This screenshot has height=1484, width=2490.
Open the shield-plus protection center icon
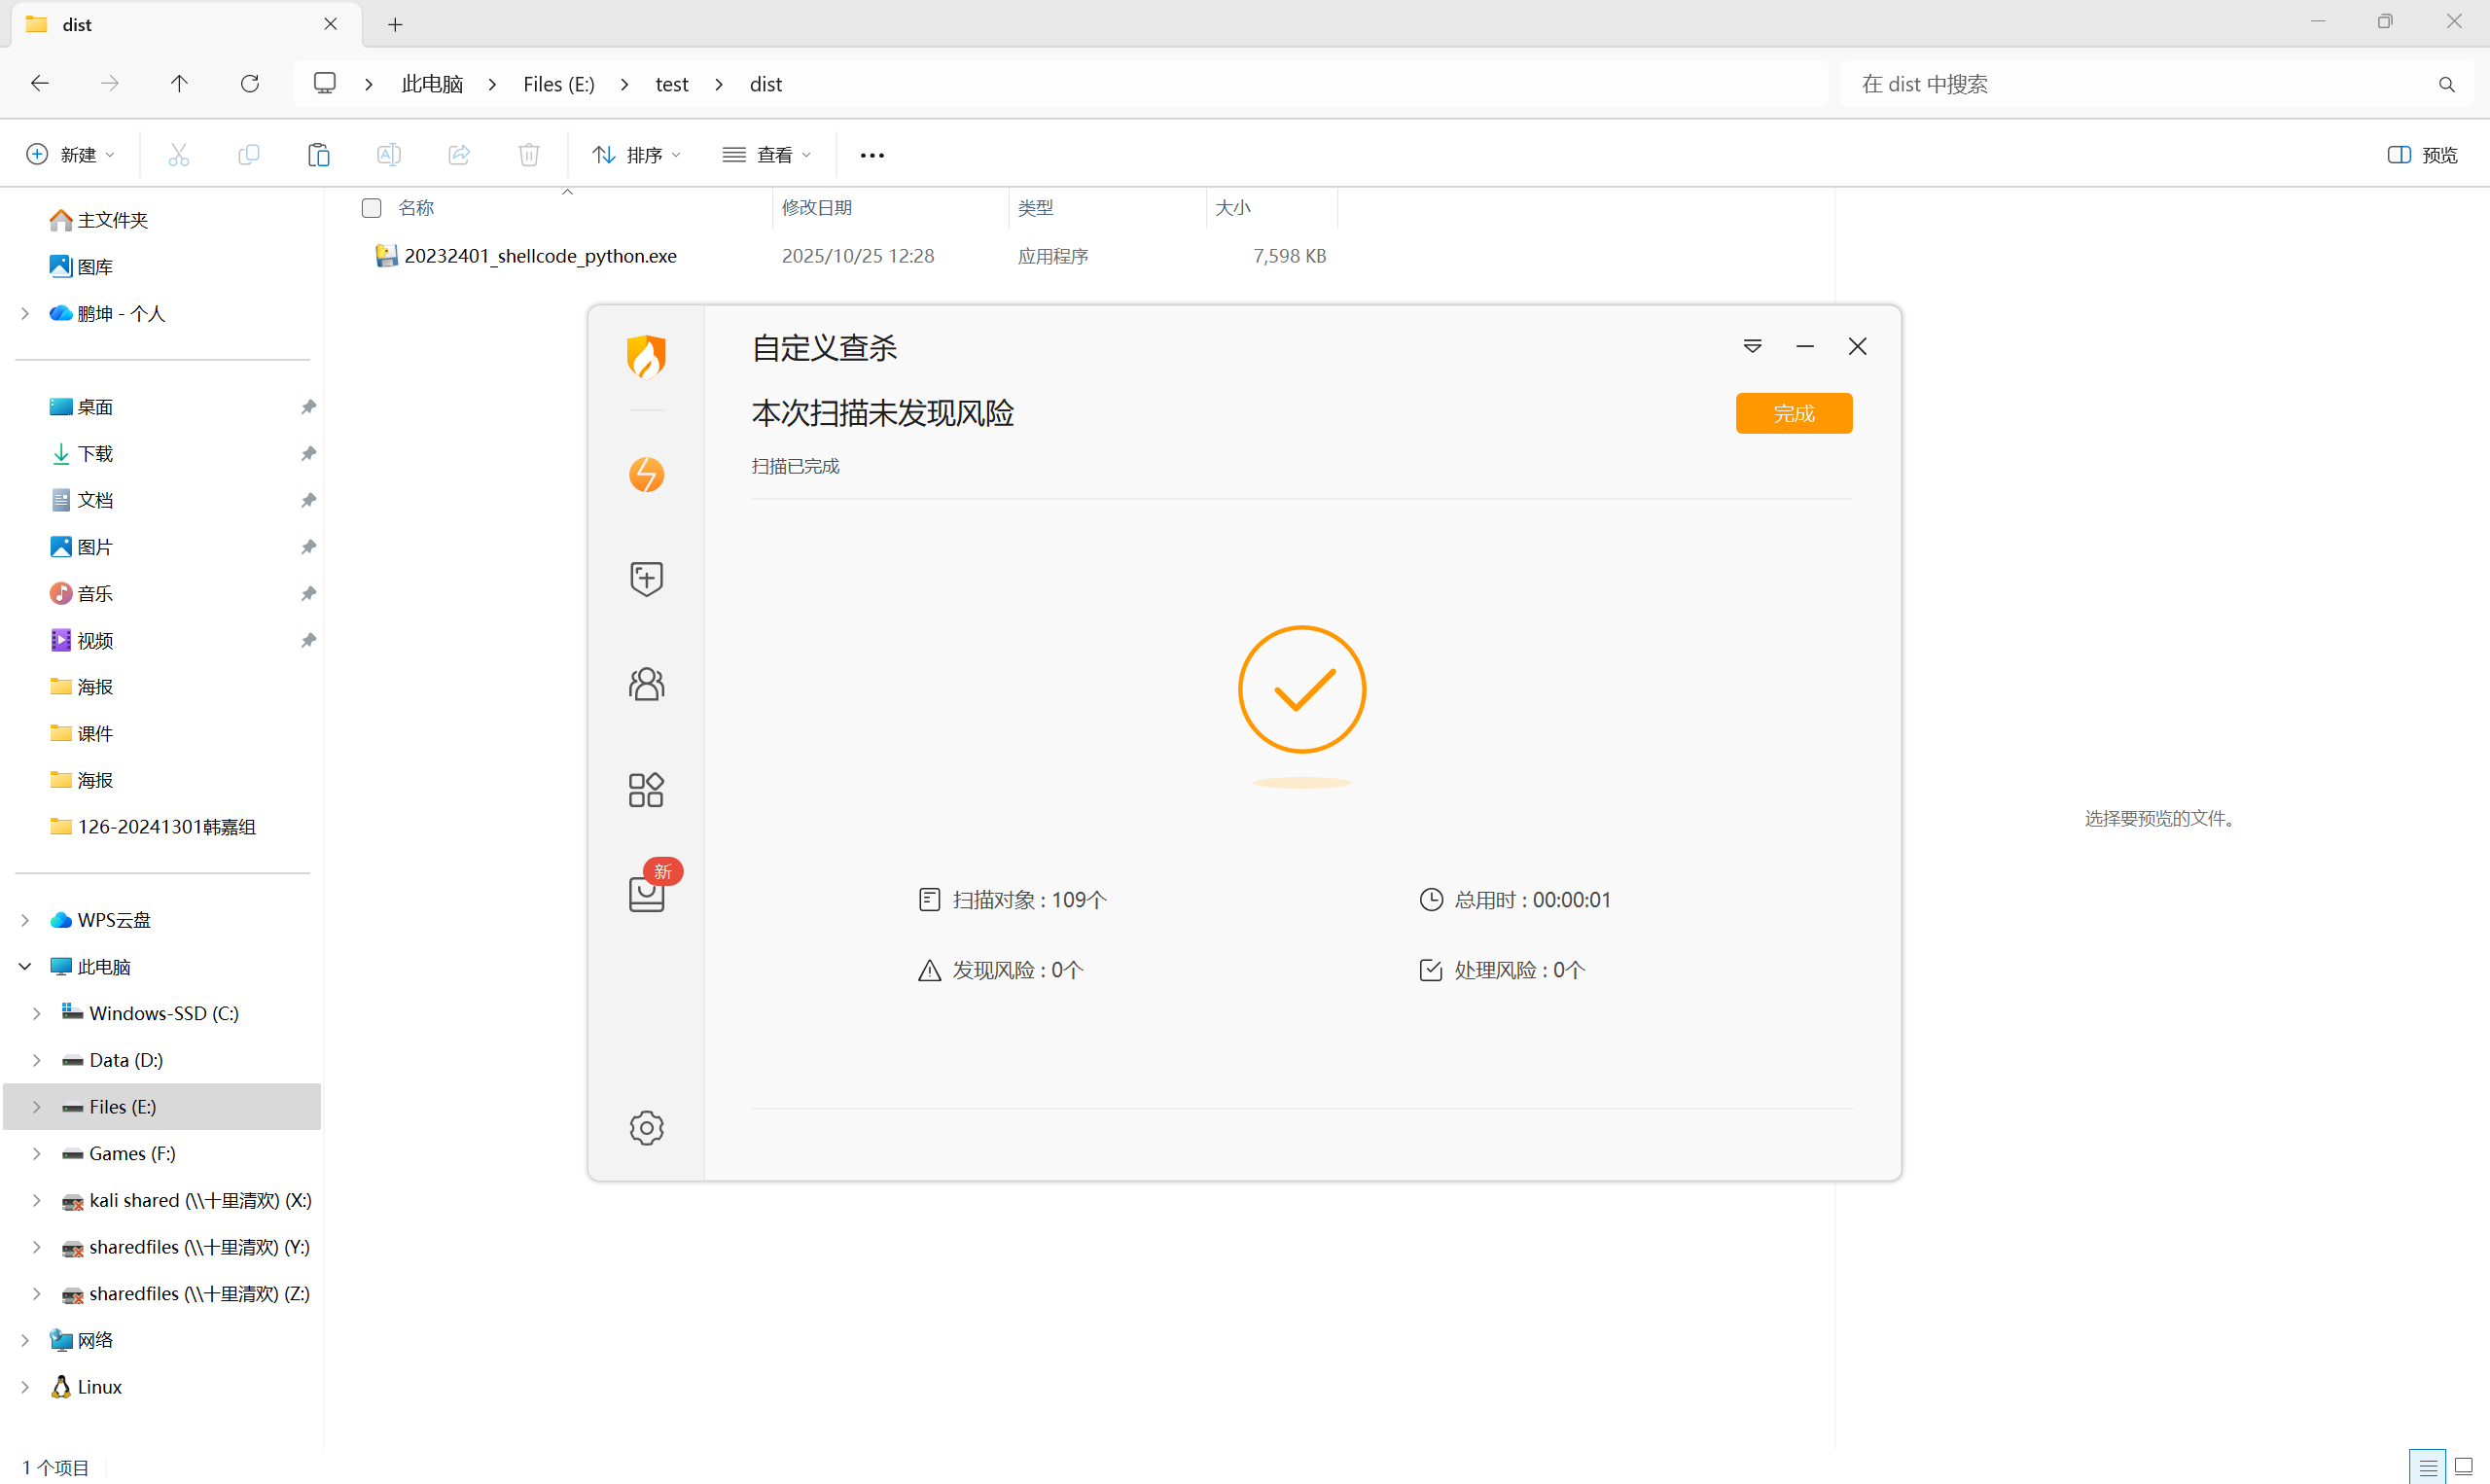(646, 578)
